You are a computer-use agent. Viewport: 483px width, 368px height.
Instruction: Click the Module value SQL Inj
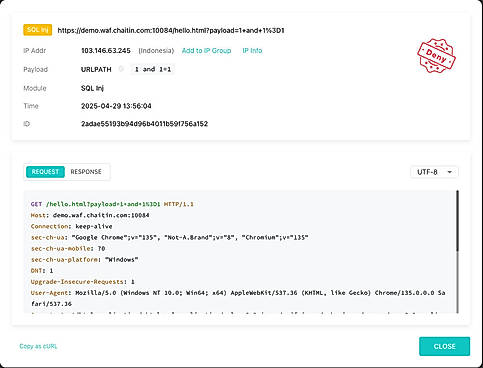click(92, 88)
